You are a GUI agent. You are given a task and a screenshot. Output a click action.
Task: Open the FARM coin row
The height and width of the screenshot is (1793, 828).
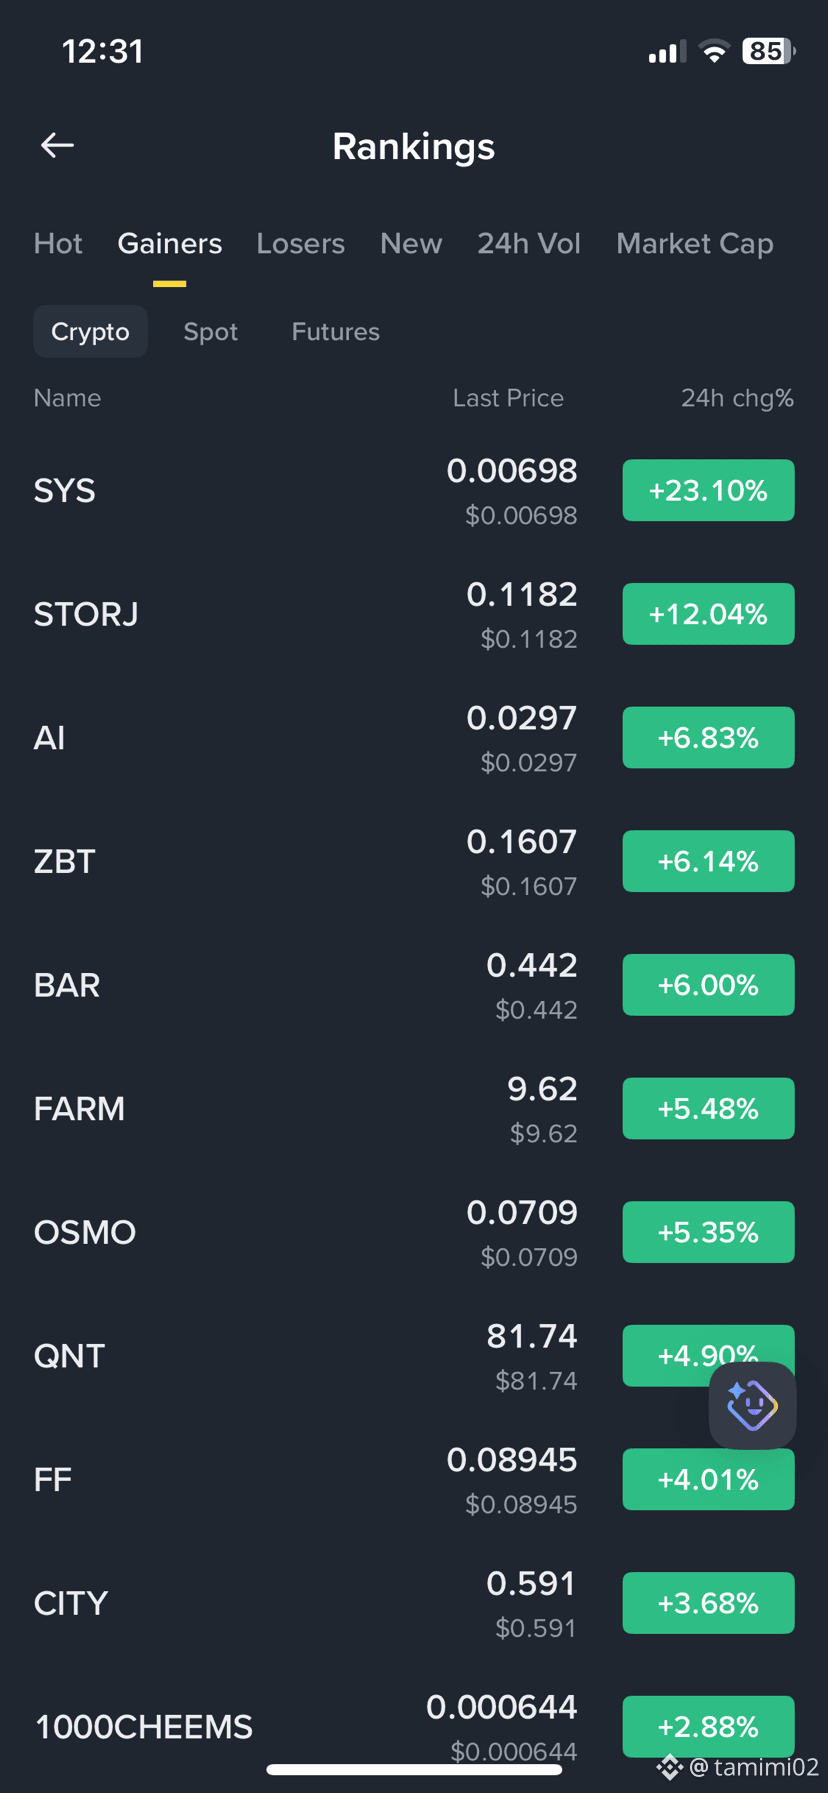coord(414,1109)
